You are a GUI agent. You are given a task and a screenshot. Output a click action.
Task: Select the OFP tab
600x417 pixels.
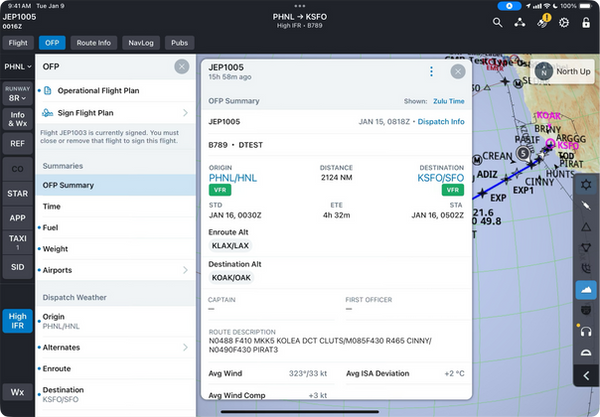coord(52,43)
